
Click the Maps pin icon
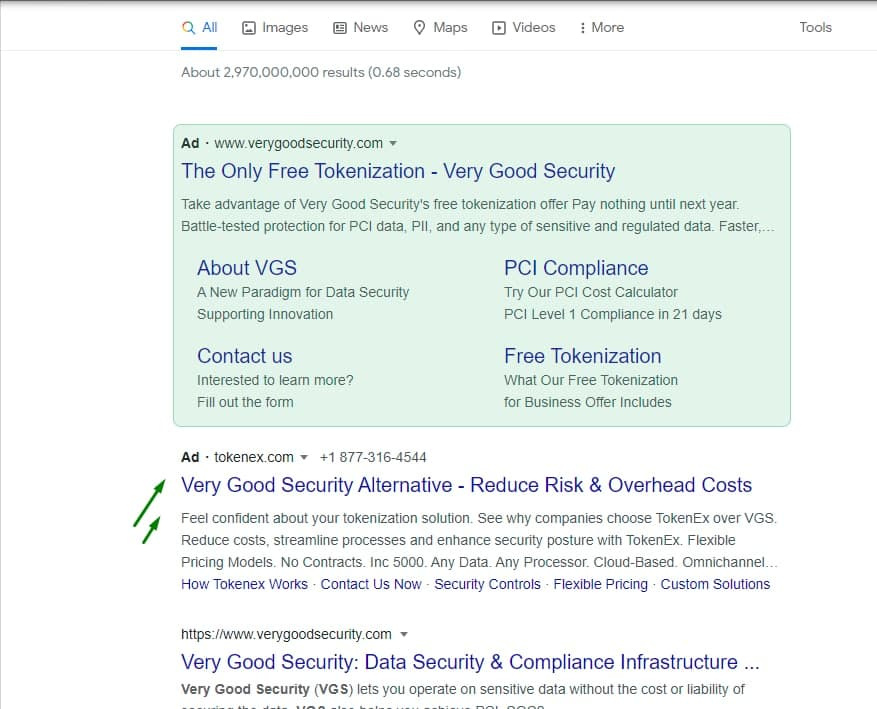[419, 27]
